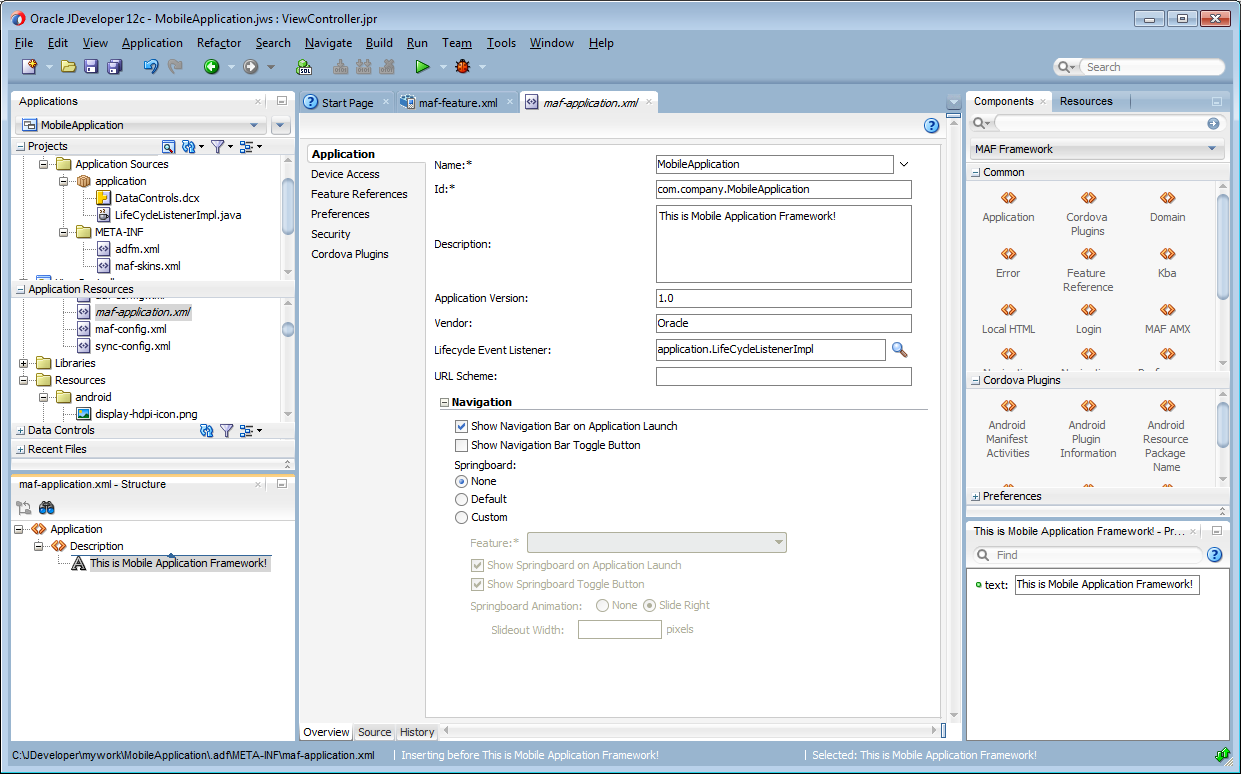Select the Domain component icon
This screenshot has height=774, width=1241.
click(1167, 199)
